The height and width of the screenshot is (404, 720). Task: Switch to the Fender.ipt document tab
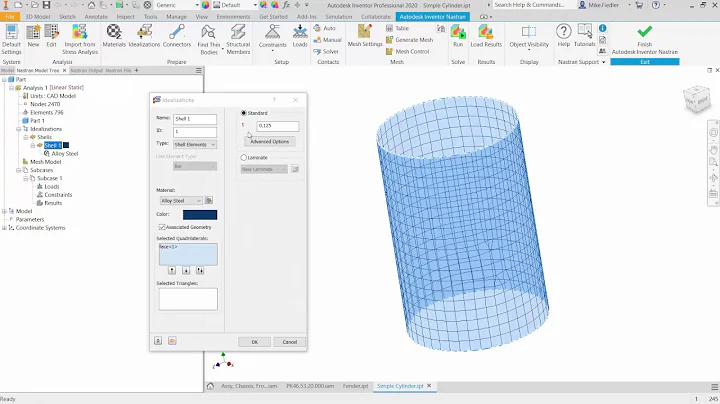[x=355, y=386]
